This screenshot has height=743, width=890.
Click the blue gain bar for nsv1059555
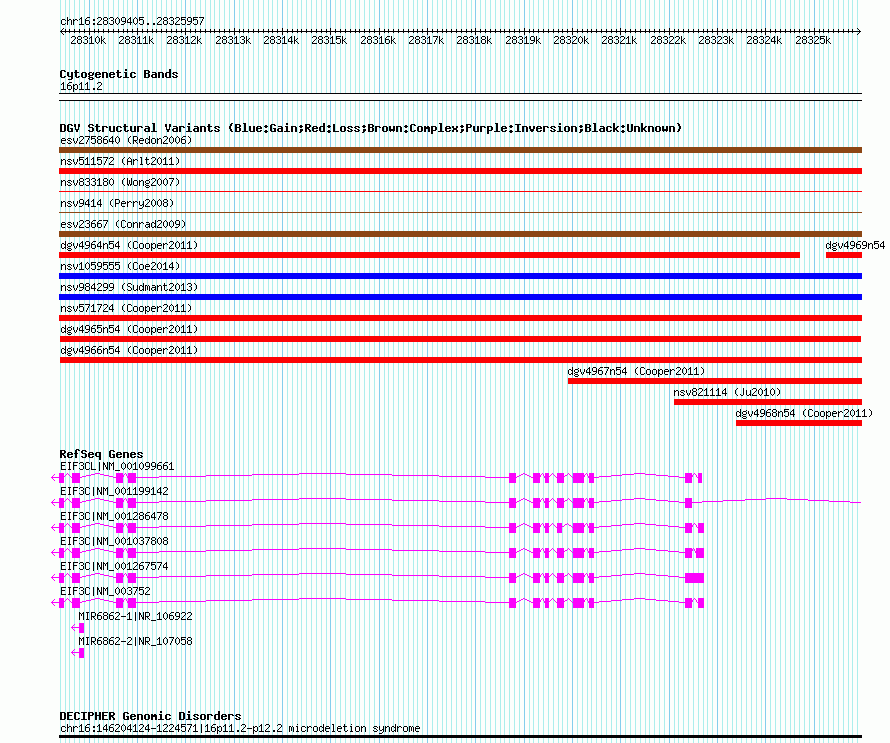coord(460,276)
